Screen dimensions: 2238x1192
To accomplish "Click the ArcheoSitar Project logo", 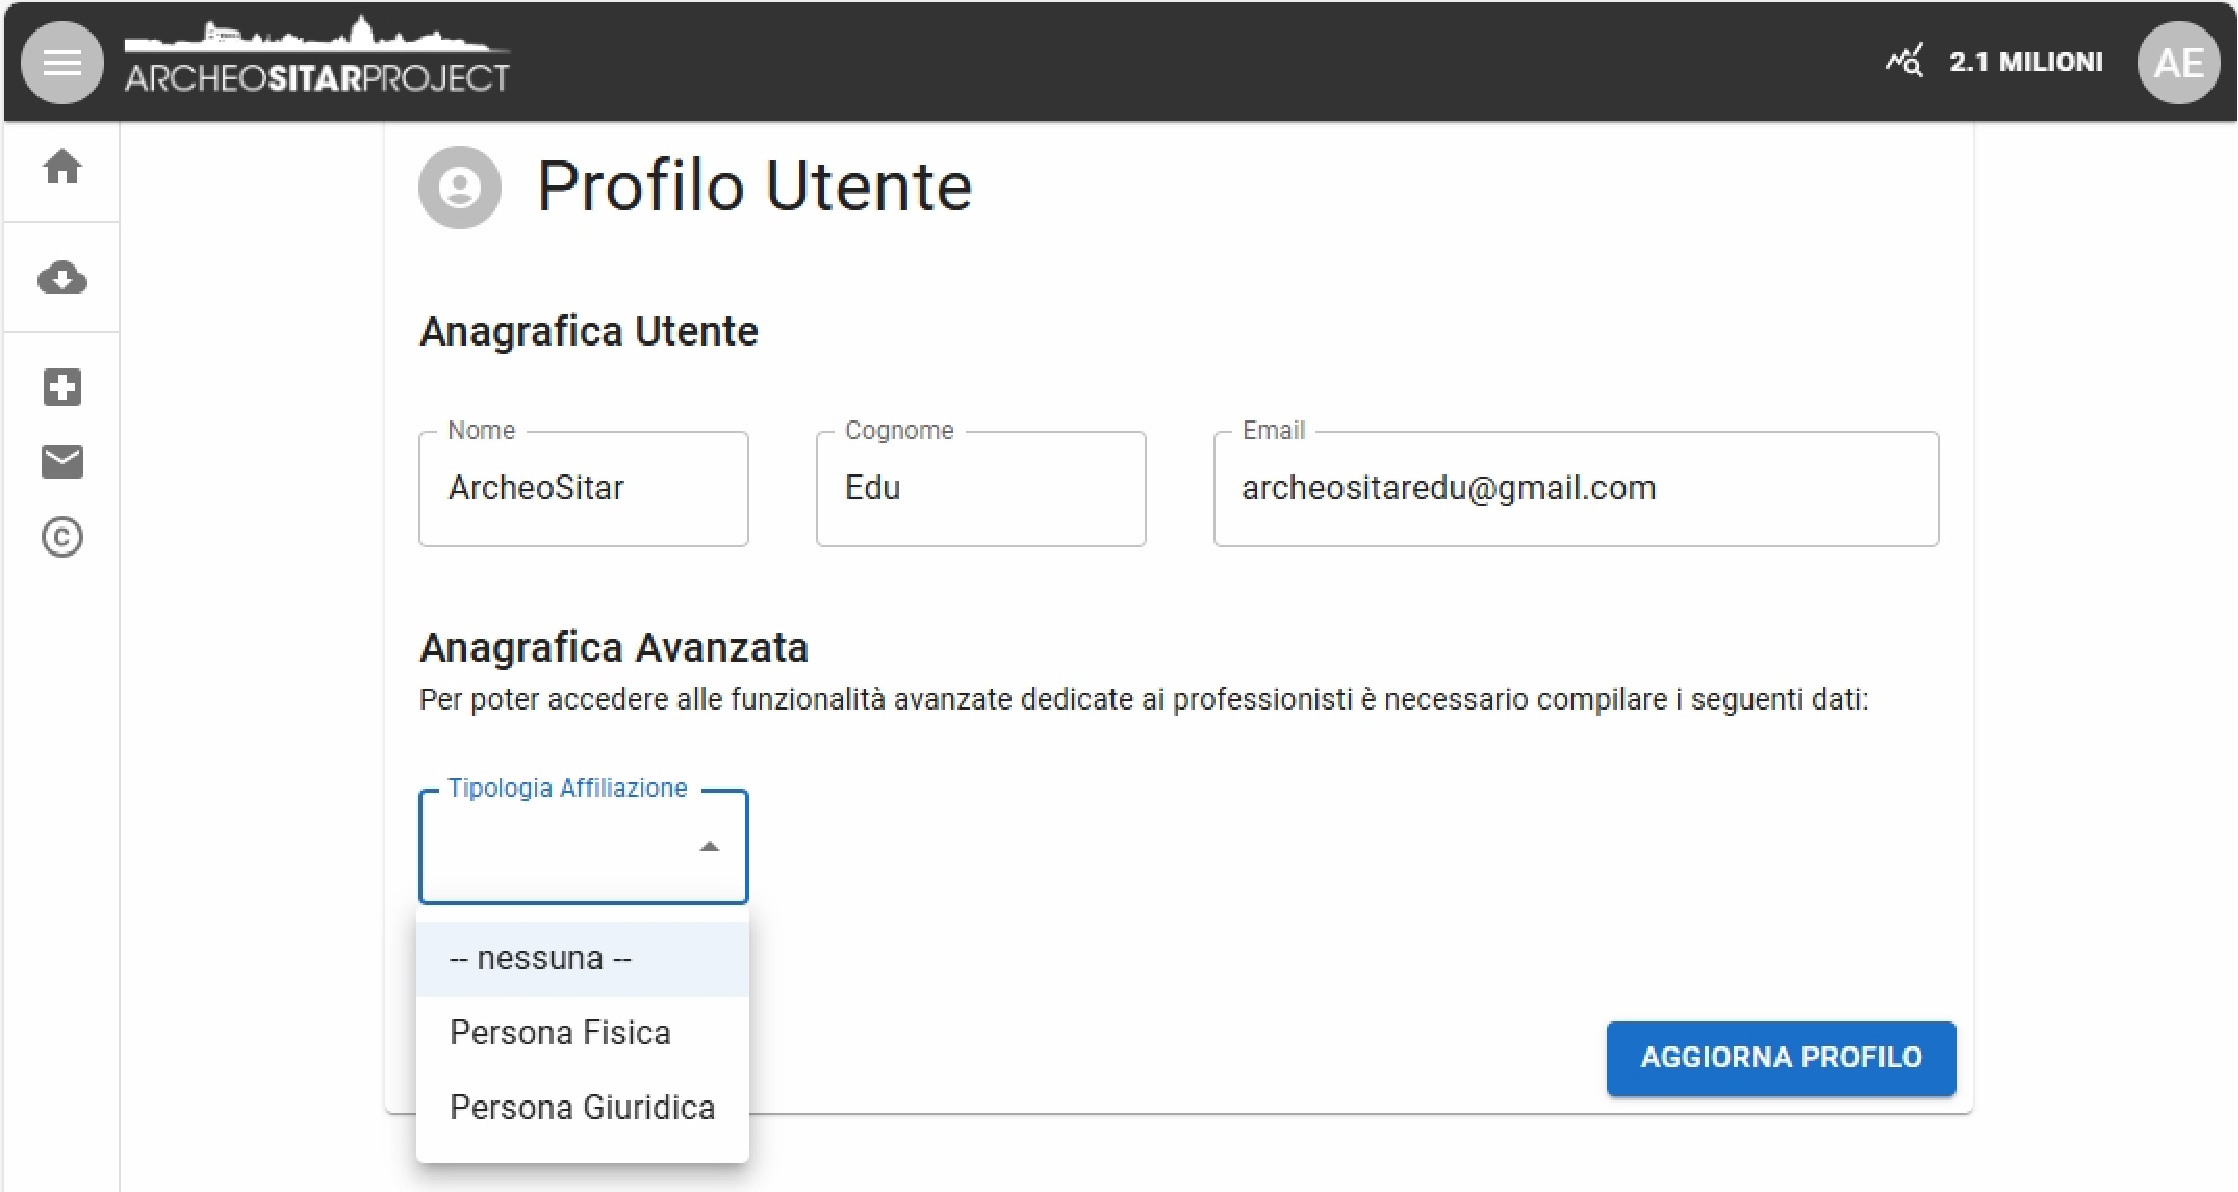I will point(317,60).
